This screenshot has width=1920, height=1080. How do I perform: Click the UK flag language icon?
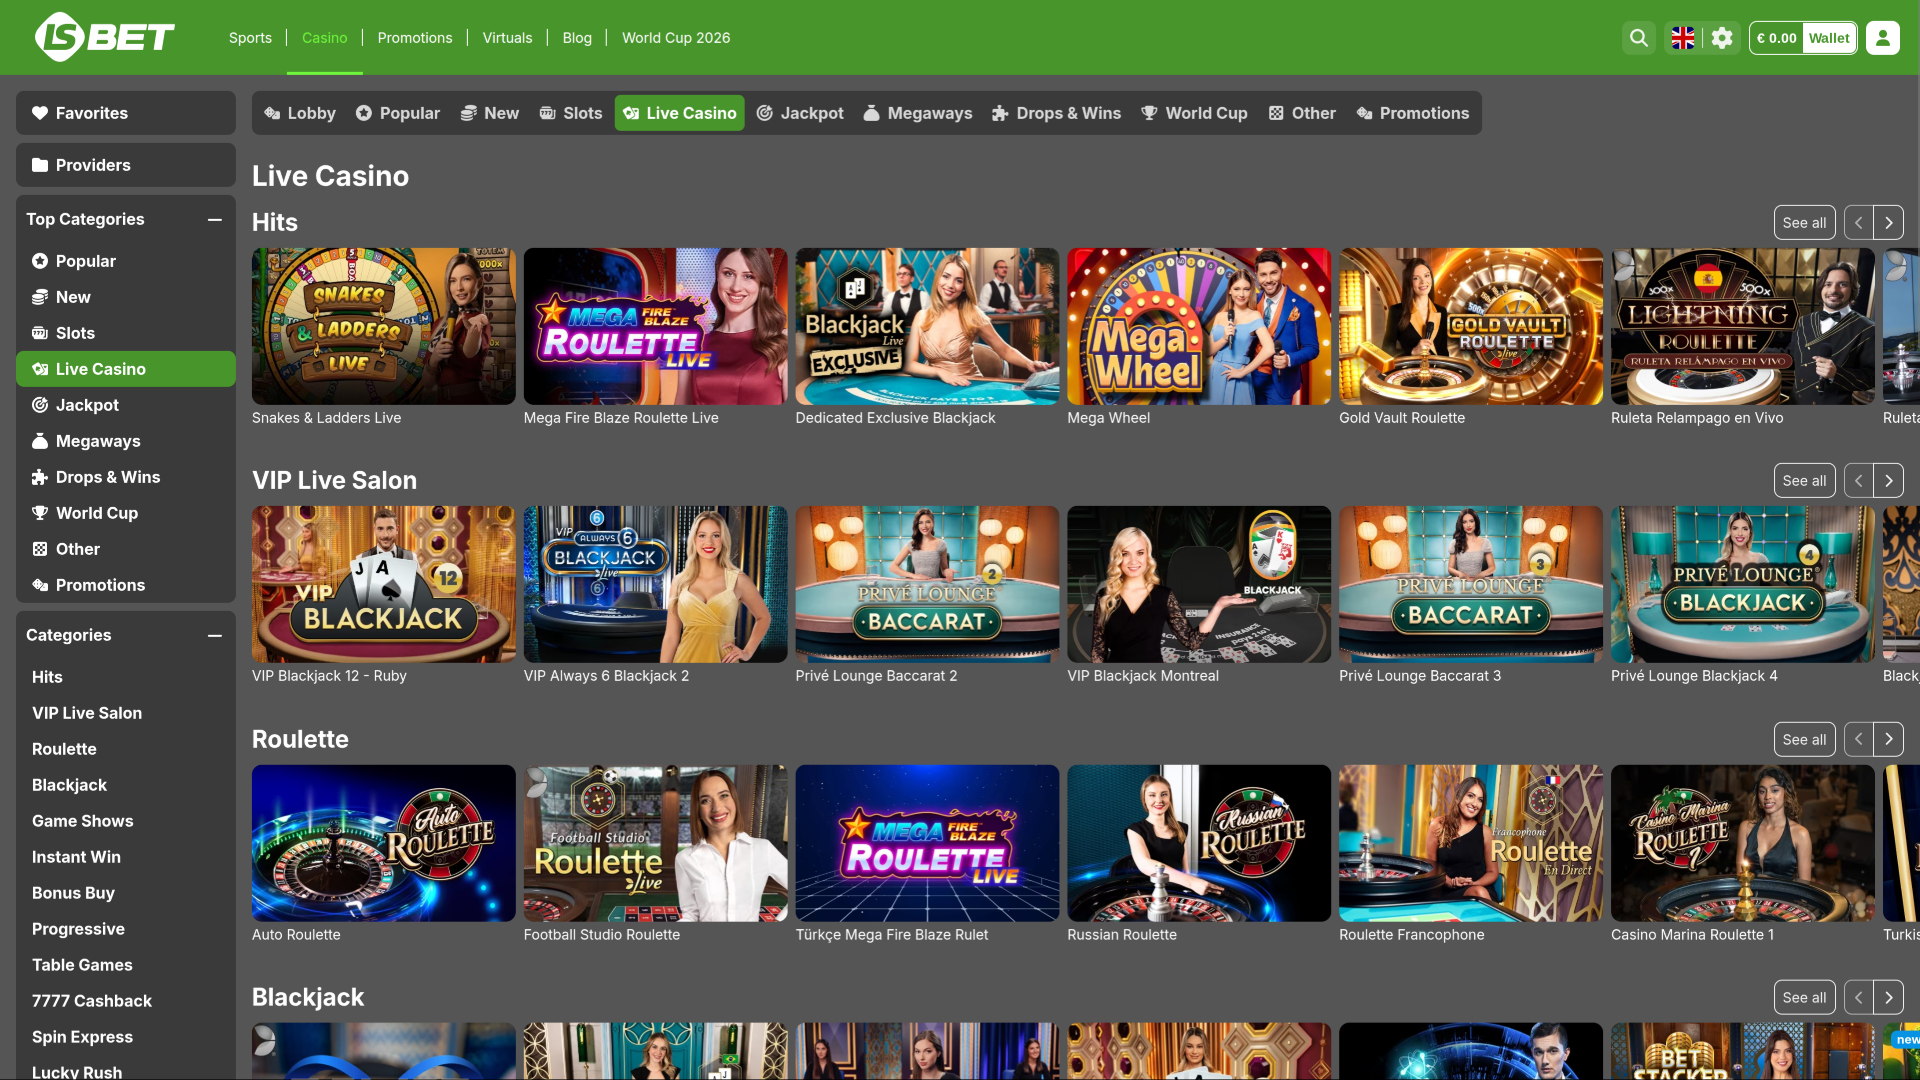(1683, 38)
